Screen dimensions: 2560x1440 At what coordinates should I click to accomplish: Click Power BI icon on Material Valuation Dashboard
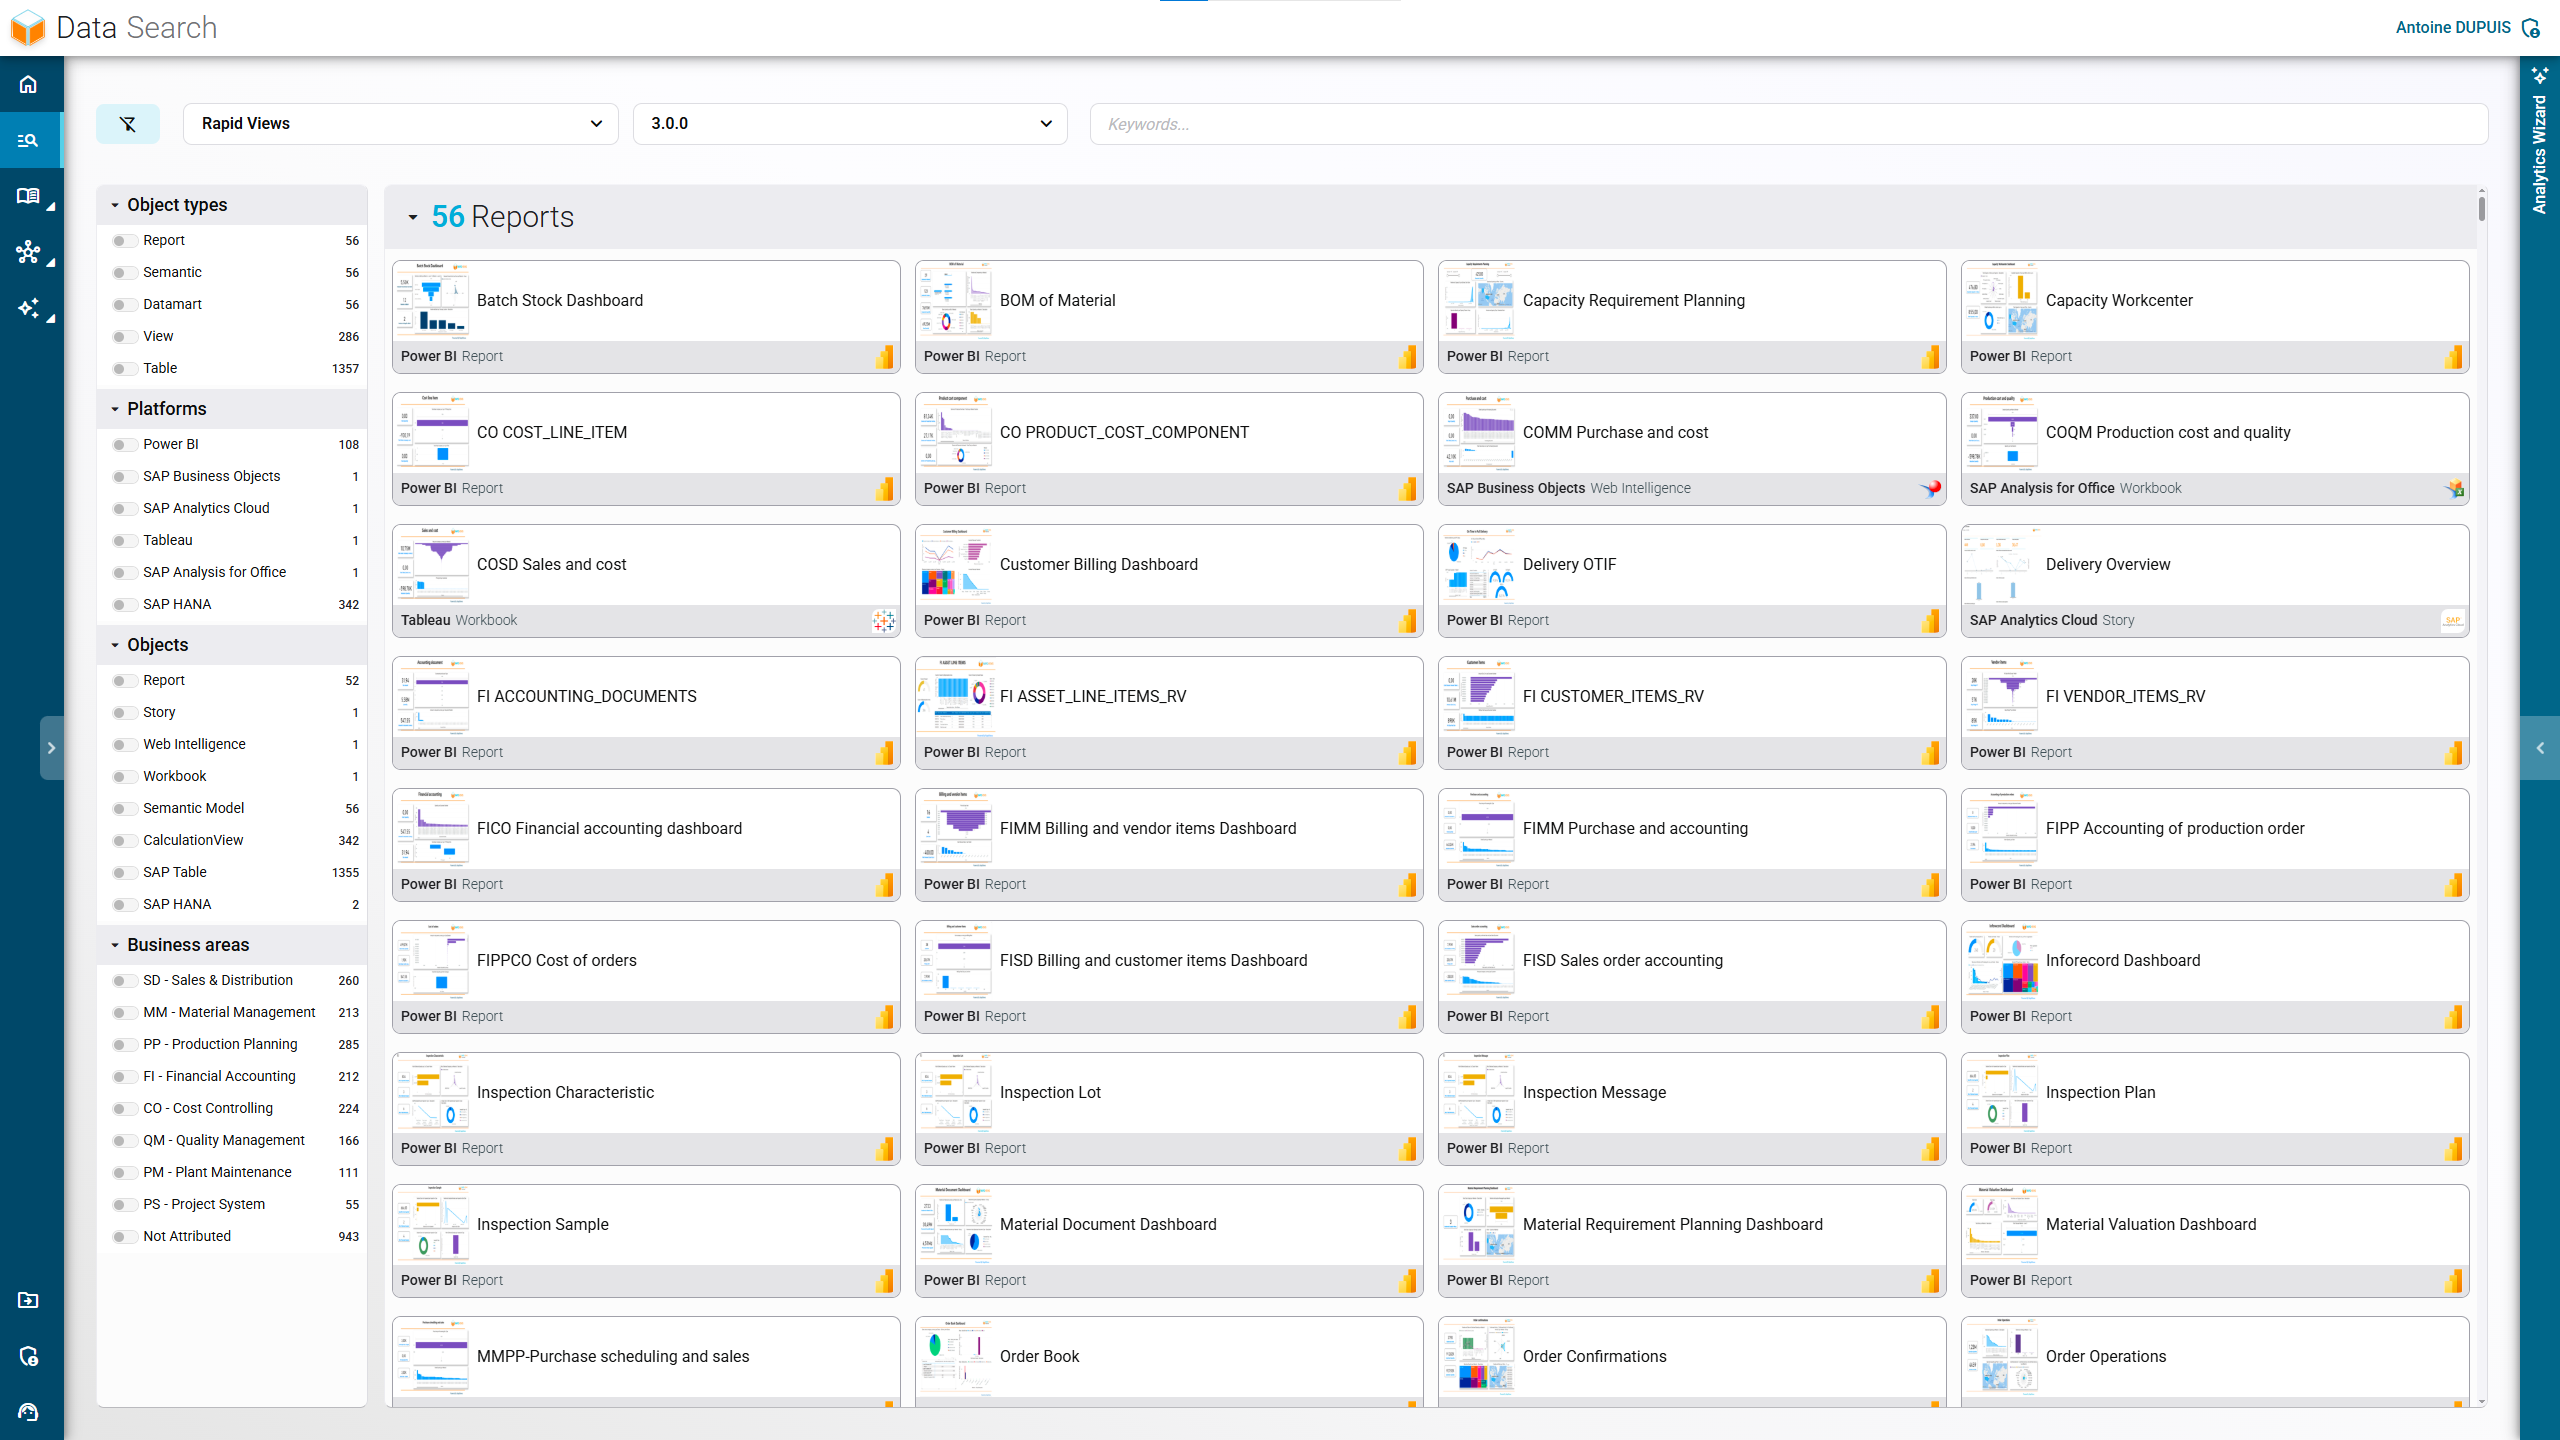click(2454, 1281)
